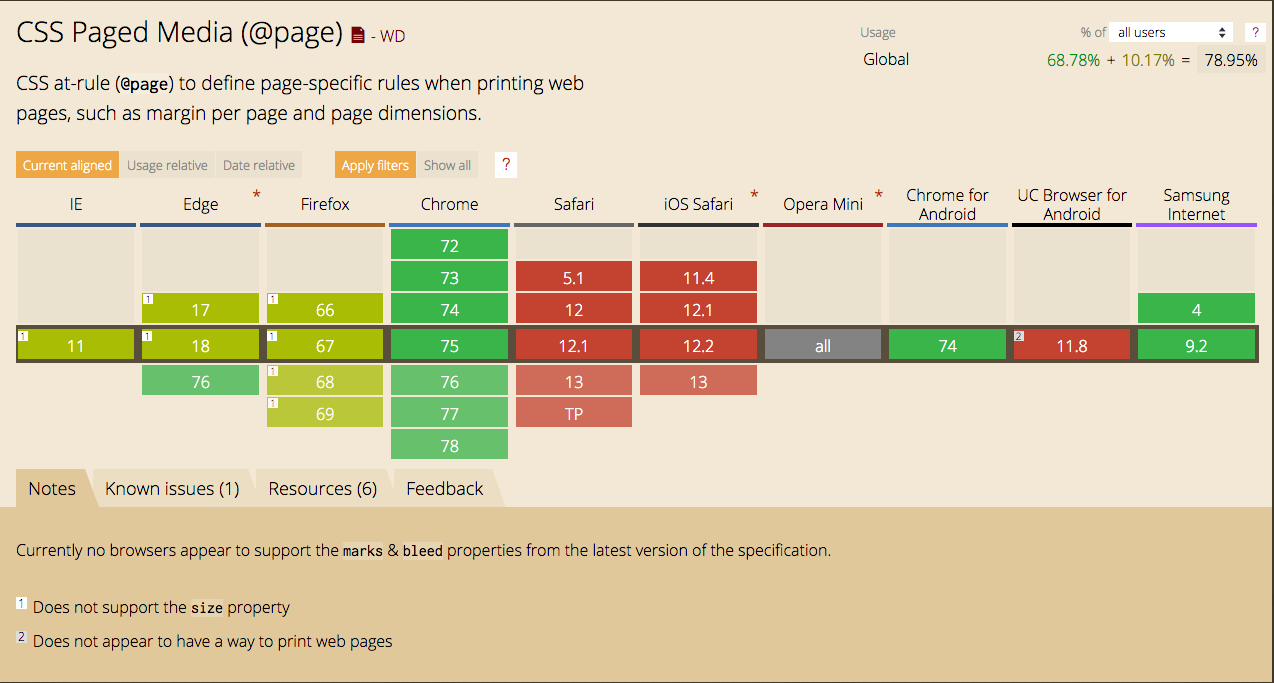Click the green Chrome 75 support cell
Viewport: 1274px width, 683px height.
pyautogui.click(x=449, y=346)
